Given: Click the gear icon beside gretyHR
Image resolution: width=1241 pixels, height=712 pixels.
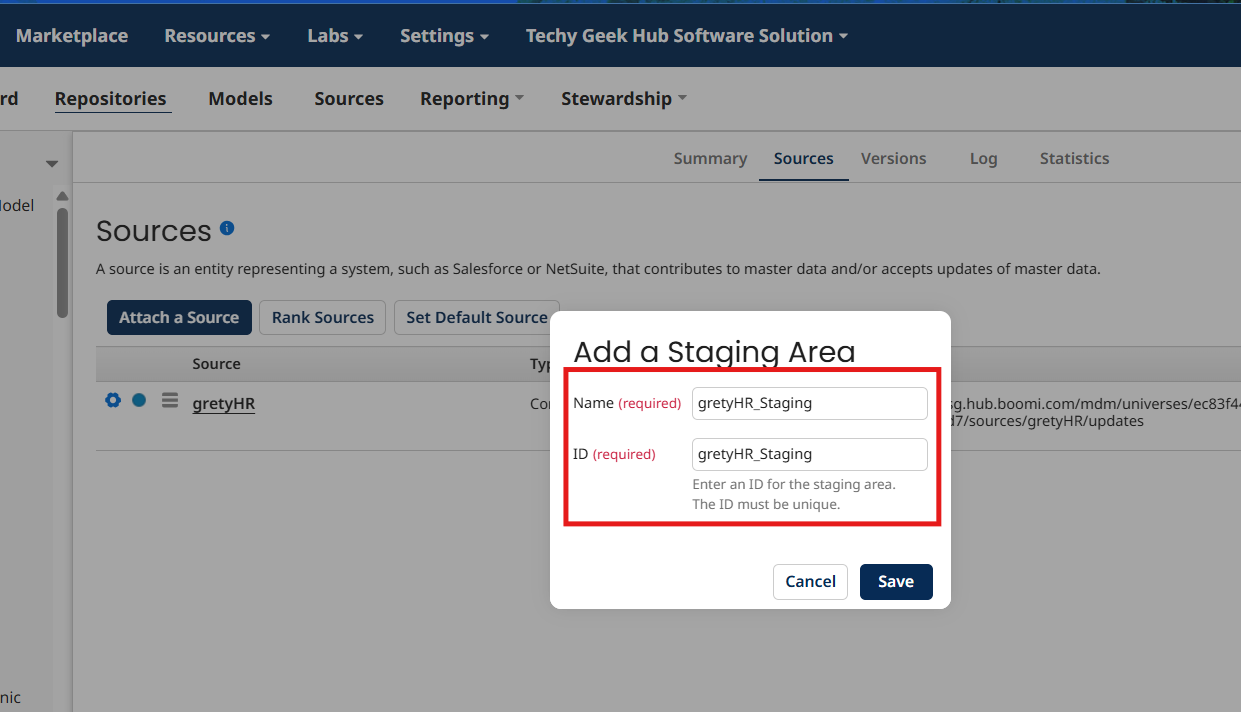Looking at the screenshot, I should (113, 400).
